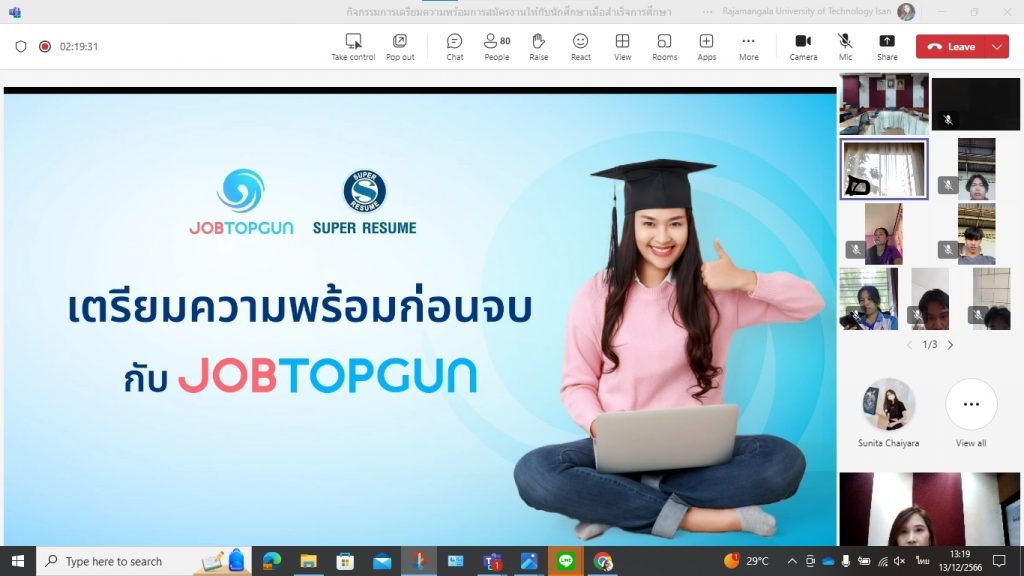This screenshot has height=576, width=1024.
Task: Open the LINE app from the taskbar
Action: (566, 561)
